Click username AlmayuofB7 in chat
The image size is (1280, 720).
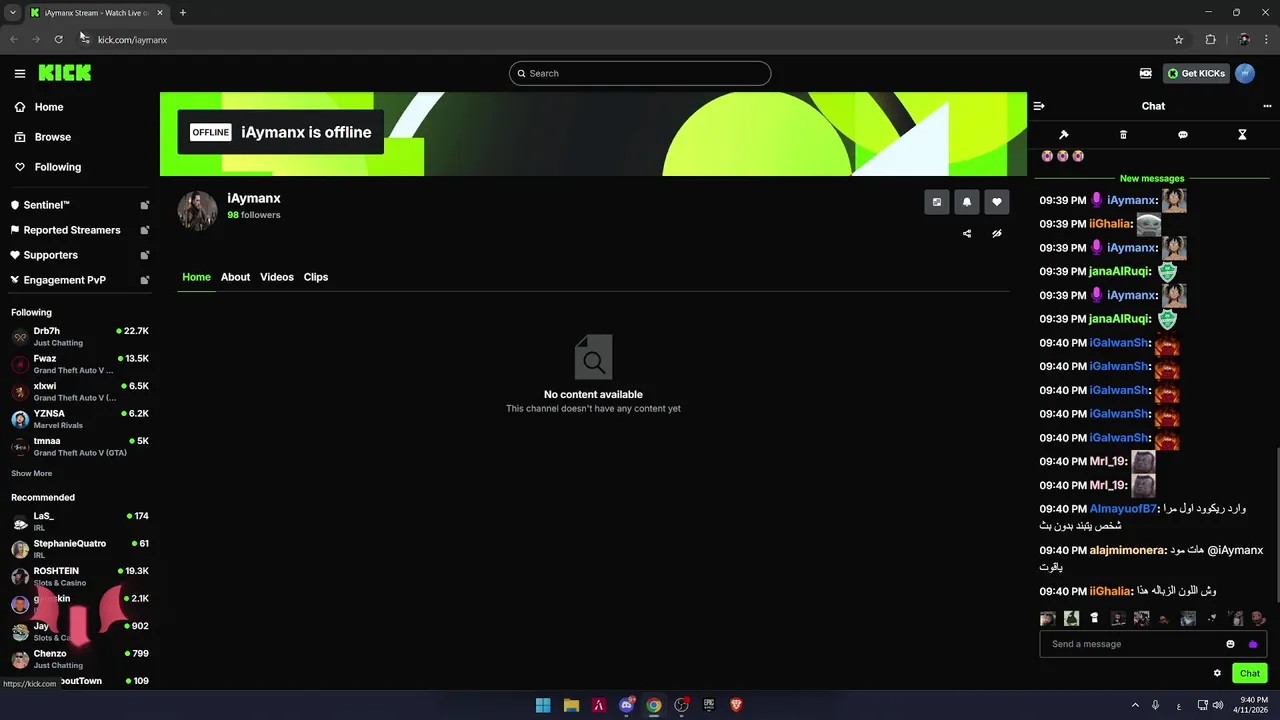pyautogui.click(x=1122, y=509)
